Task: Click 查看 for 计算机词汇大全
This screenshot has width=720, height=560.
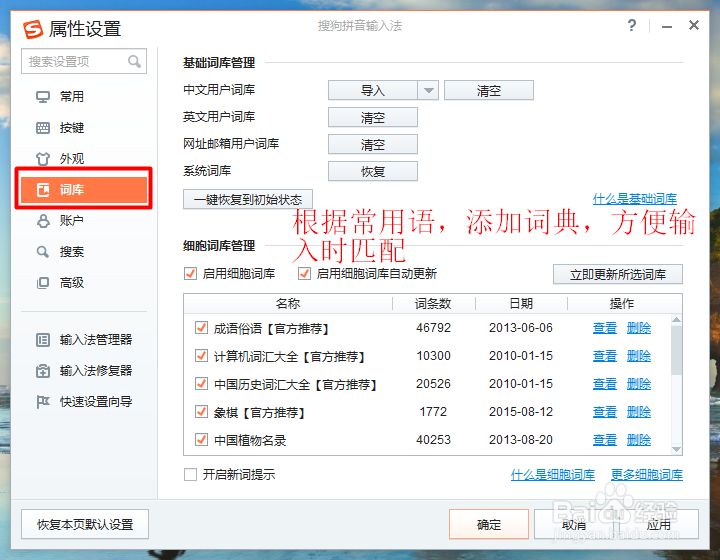Action: 605,356
